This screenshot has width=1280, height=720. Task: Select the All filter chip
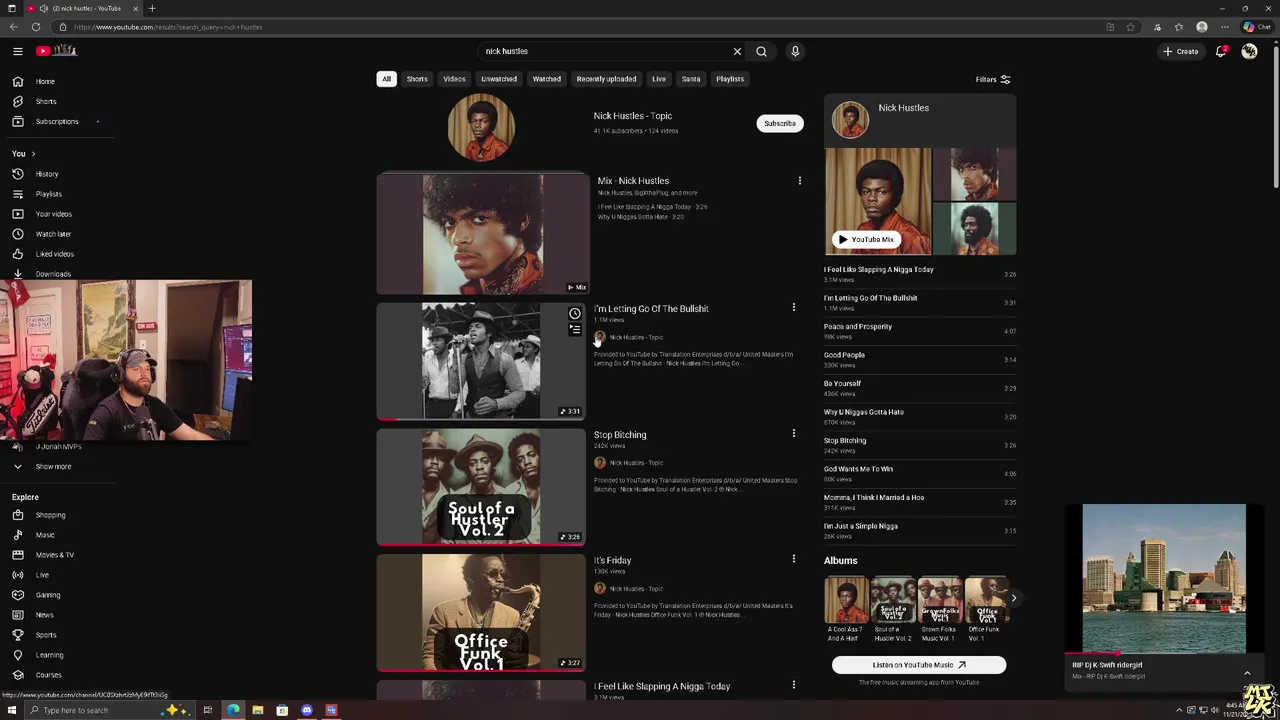(386, 79)
